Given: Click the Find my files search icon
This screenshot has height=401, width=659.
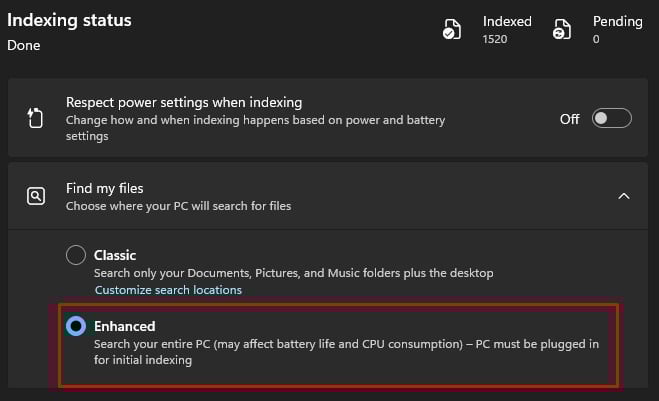Looking at the screenshot, I should [x=35, y=196].
